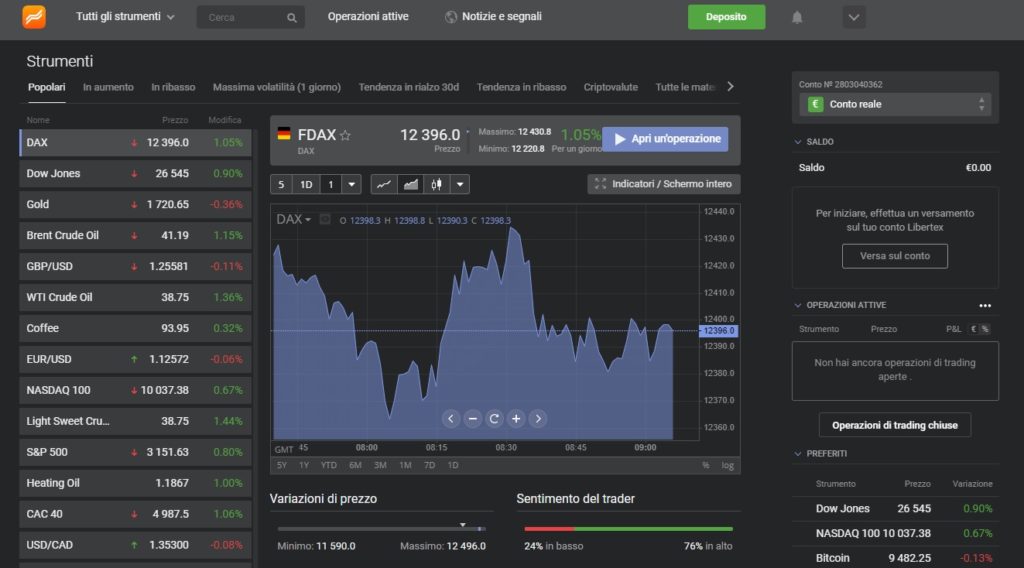Open Operazioni di trading chiuse

[x=895, y=425]
